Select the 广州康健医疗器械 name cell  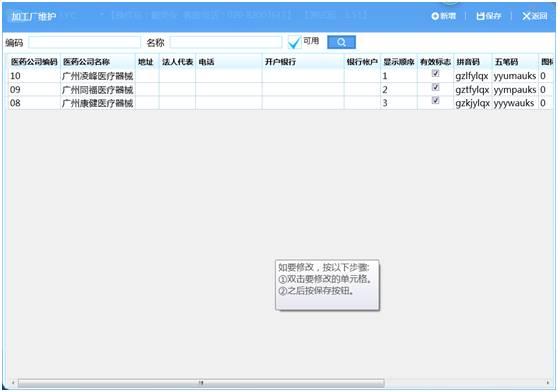click(x=98, y=103)
